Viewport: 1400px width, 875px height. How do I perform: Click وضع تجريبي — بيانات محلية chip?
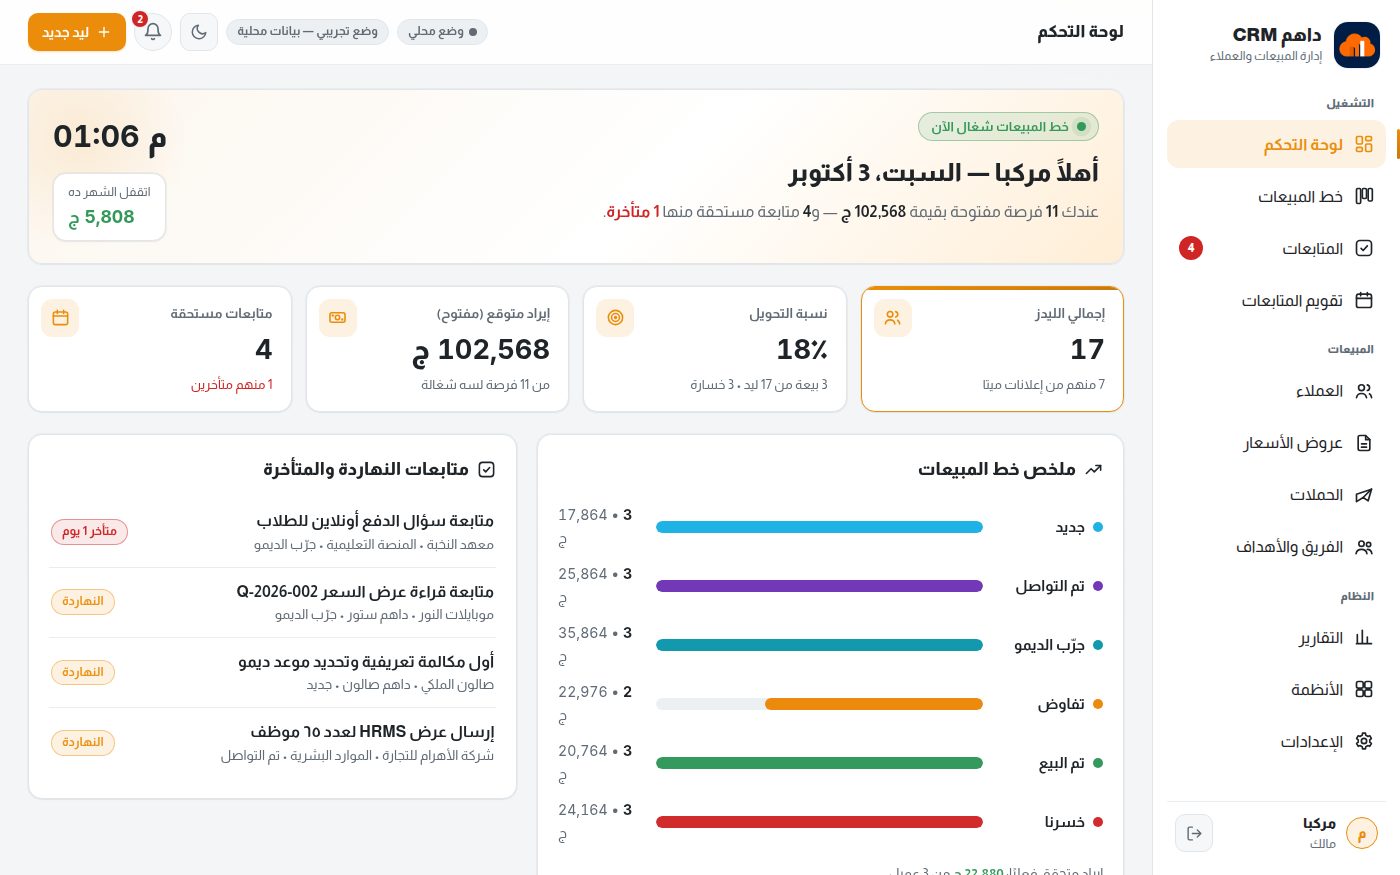(x=307, y=32)
